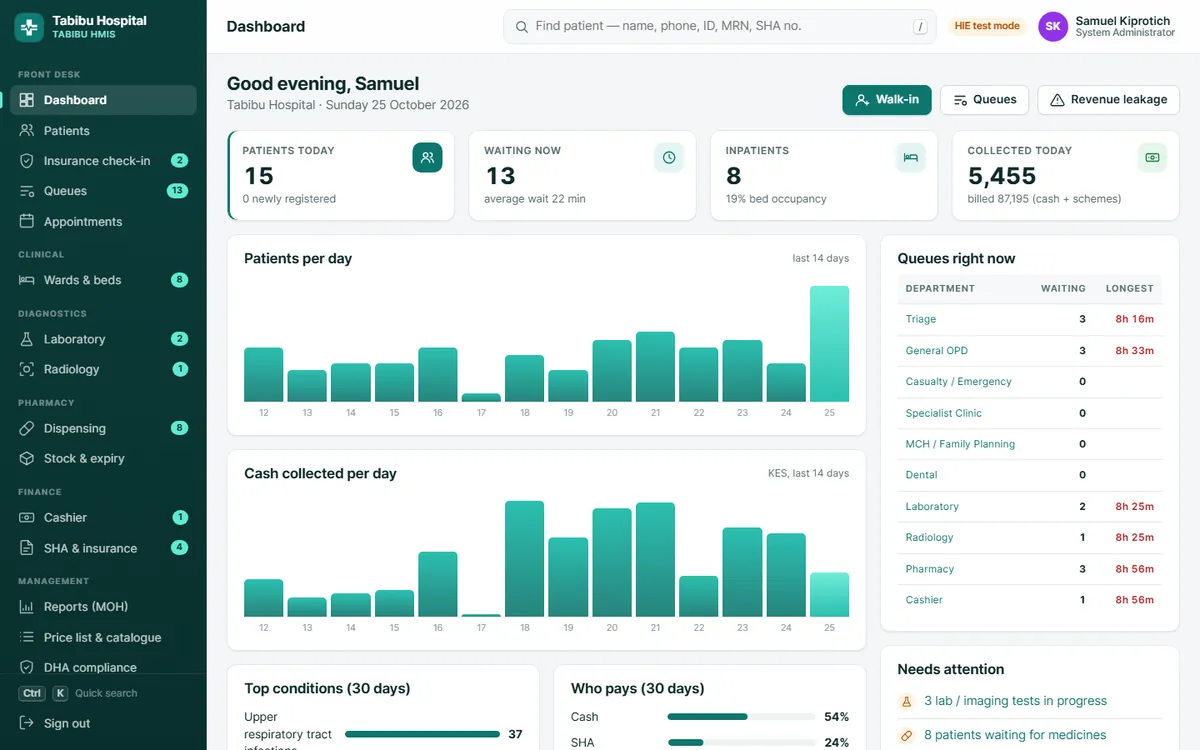Click the Price list & catalogue list icon

click(x=27, y=637)
